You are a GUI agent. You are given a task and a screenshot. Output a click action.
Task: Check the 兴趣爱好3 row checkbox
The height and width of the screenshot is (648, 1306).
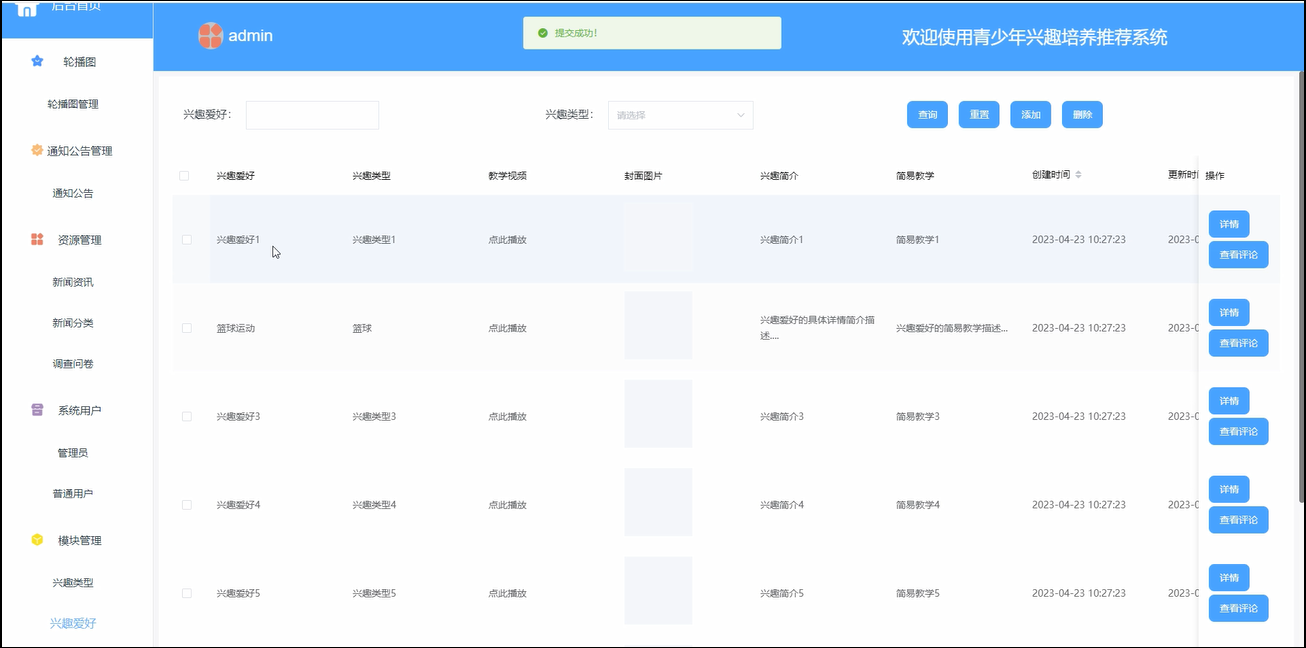click(187, 416)
